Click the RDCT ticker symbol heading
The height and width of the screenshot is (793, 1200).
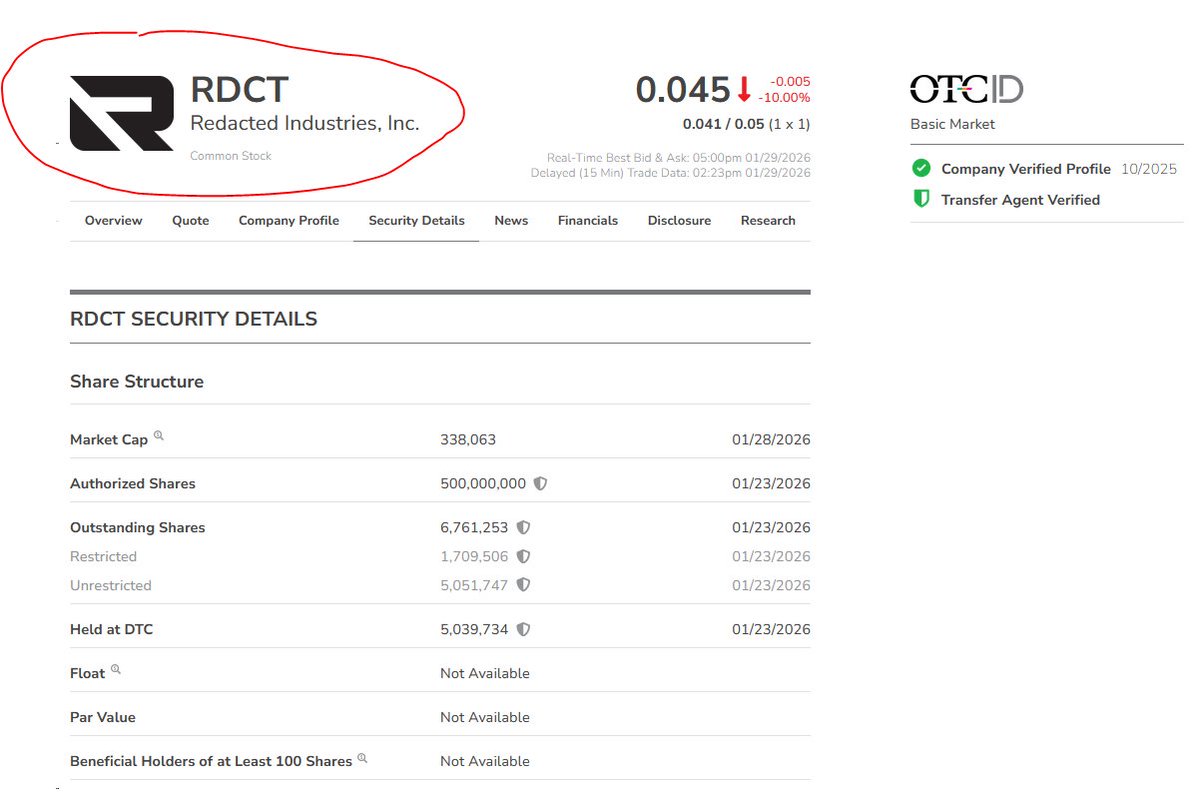click(x=239, y=90)
